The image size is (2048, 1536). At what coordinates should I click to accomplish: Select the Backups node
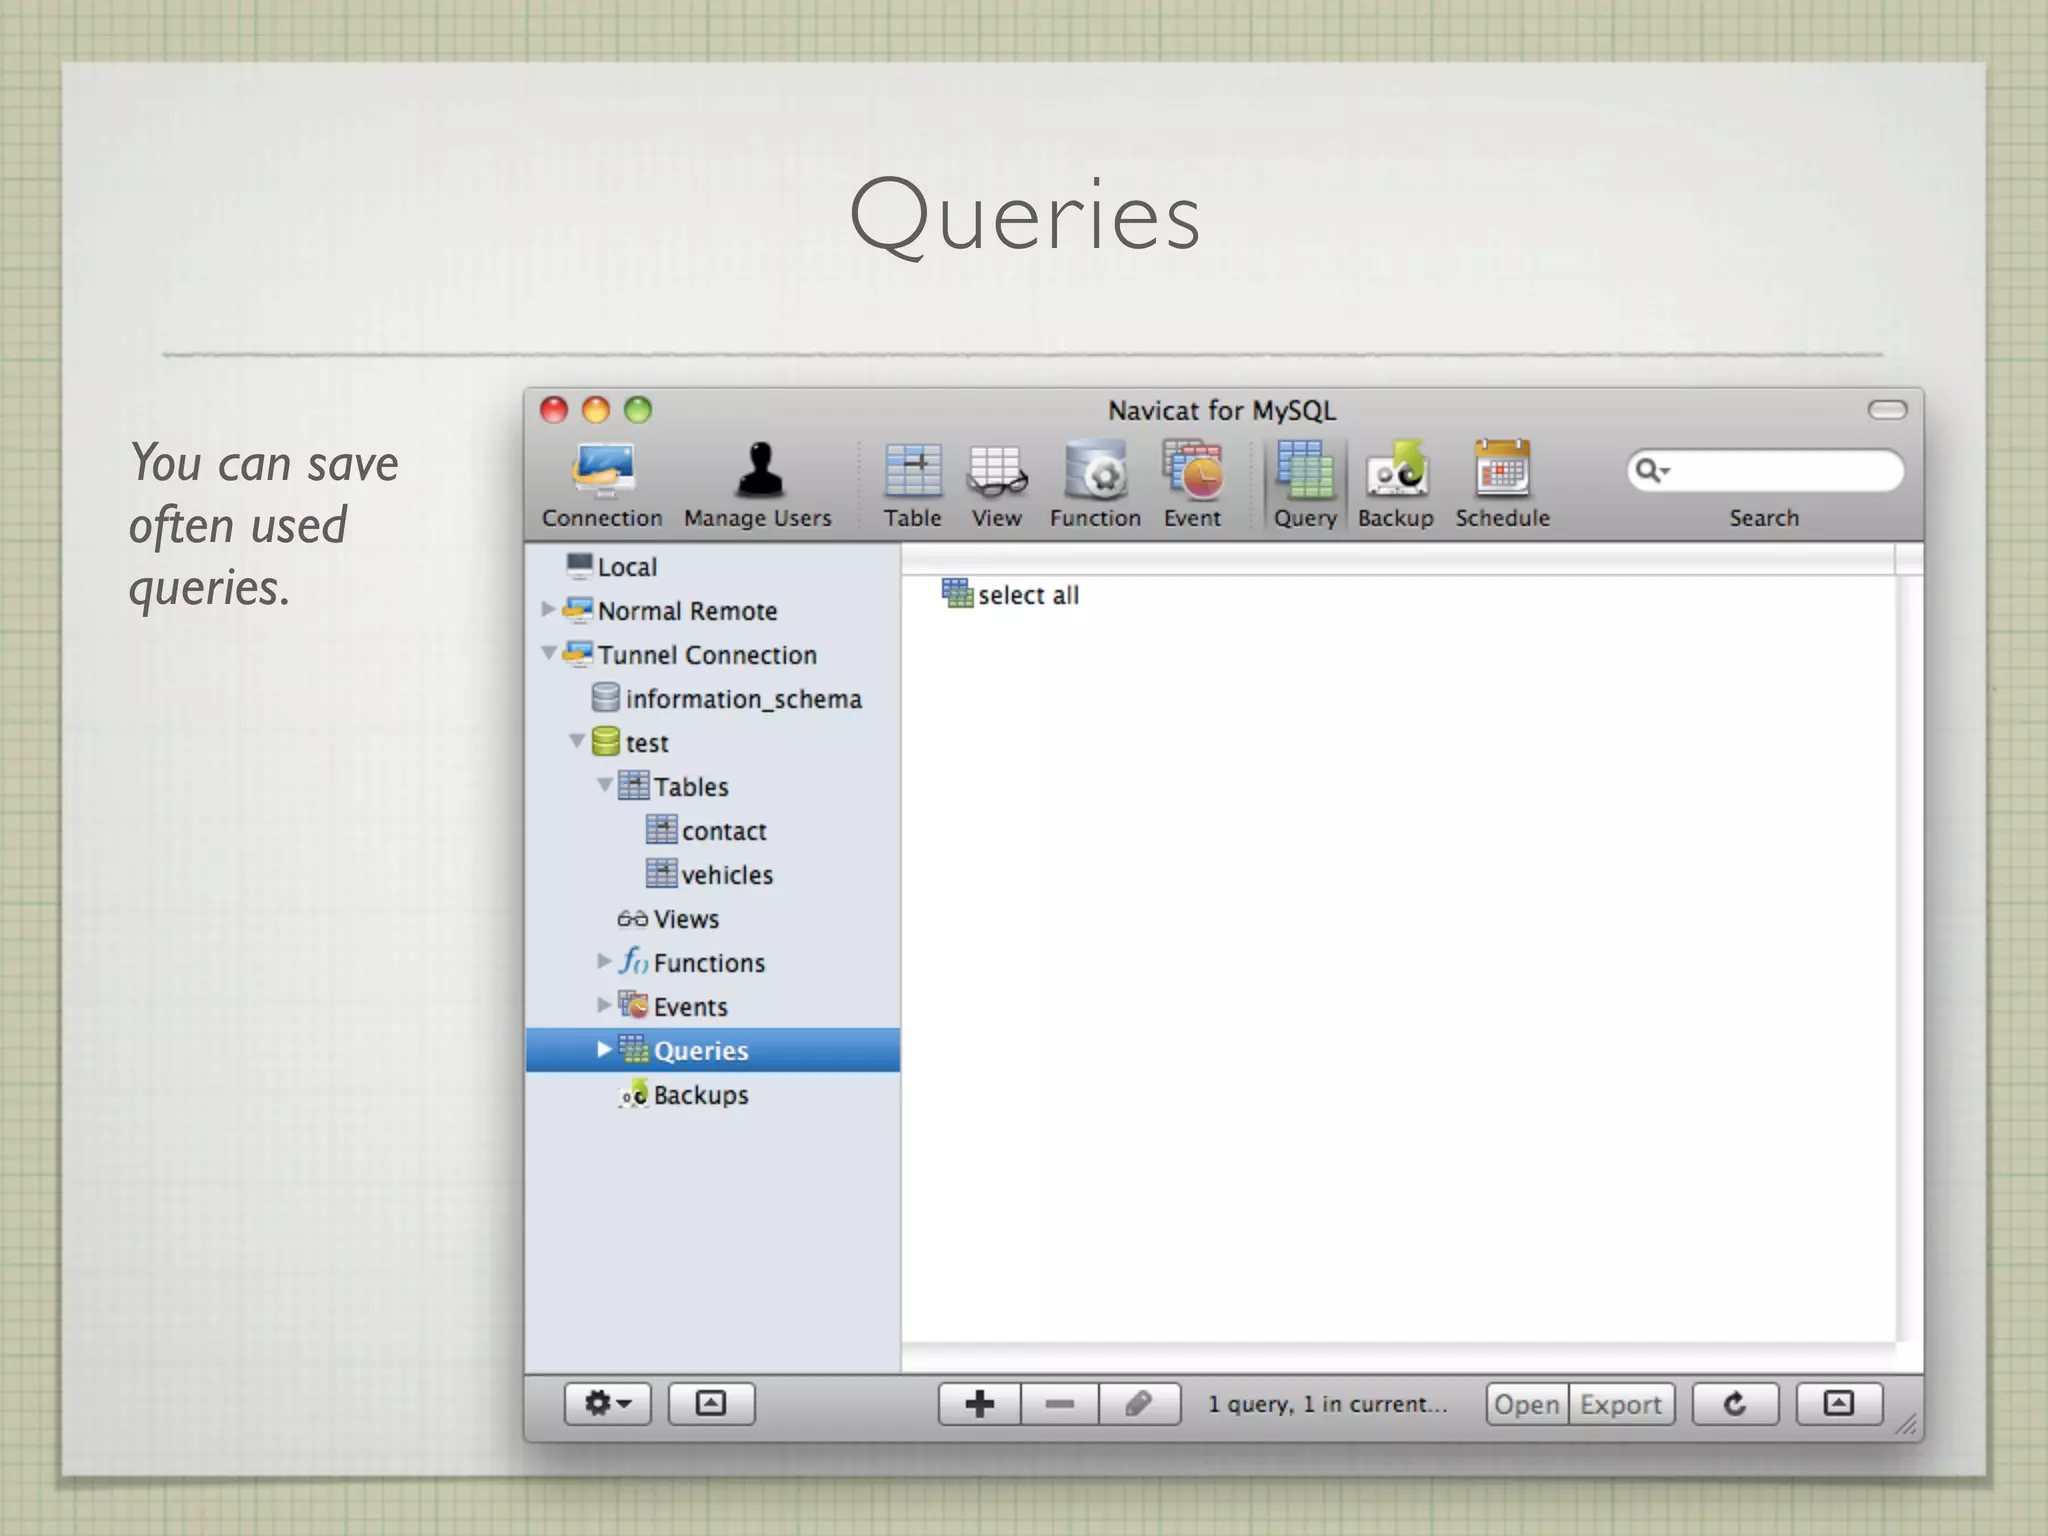click(x=700, y=1095)
